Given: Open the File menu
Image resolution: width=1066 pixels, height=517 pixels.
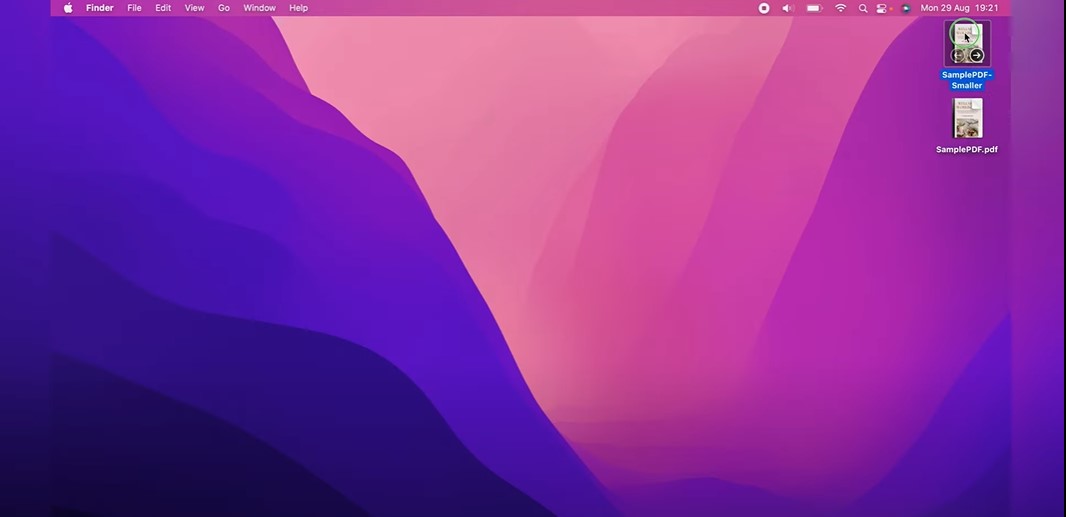Looking at the screenshot, I should tap(135, 8).
